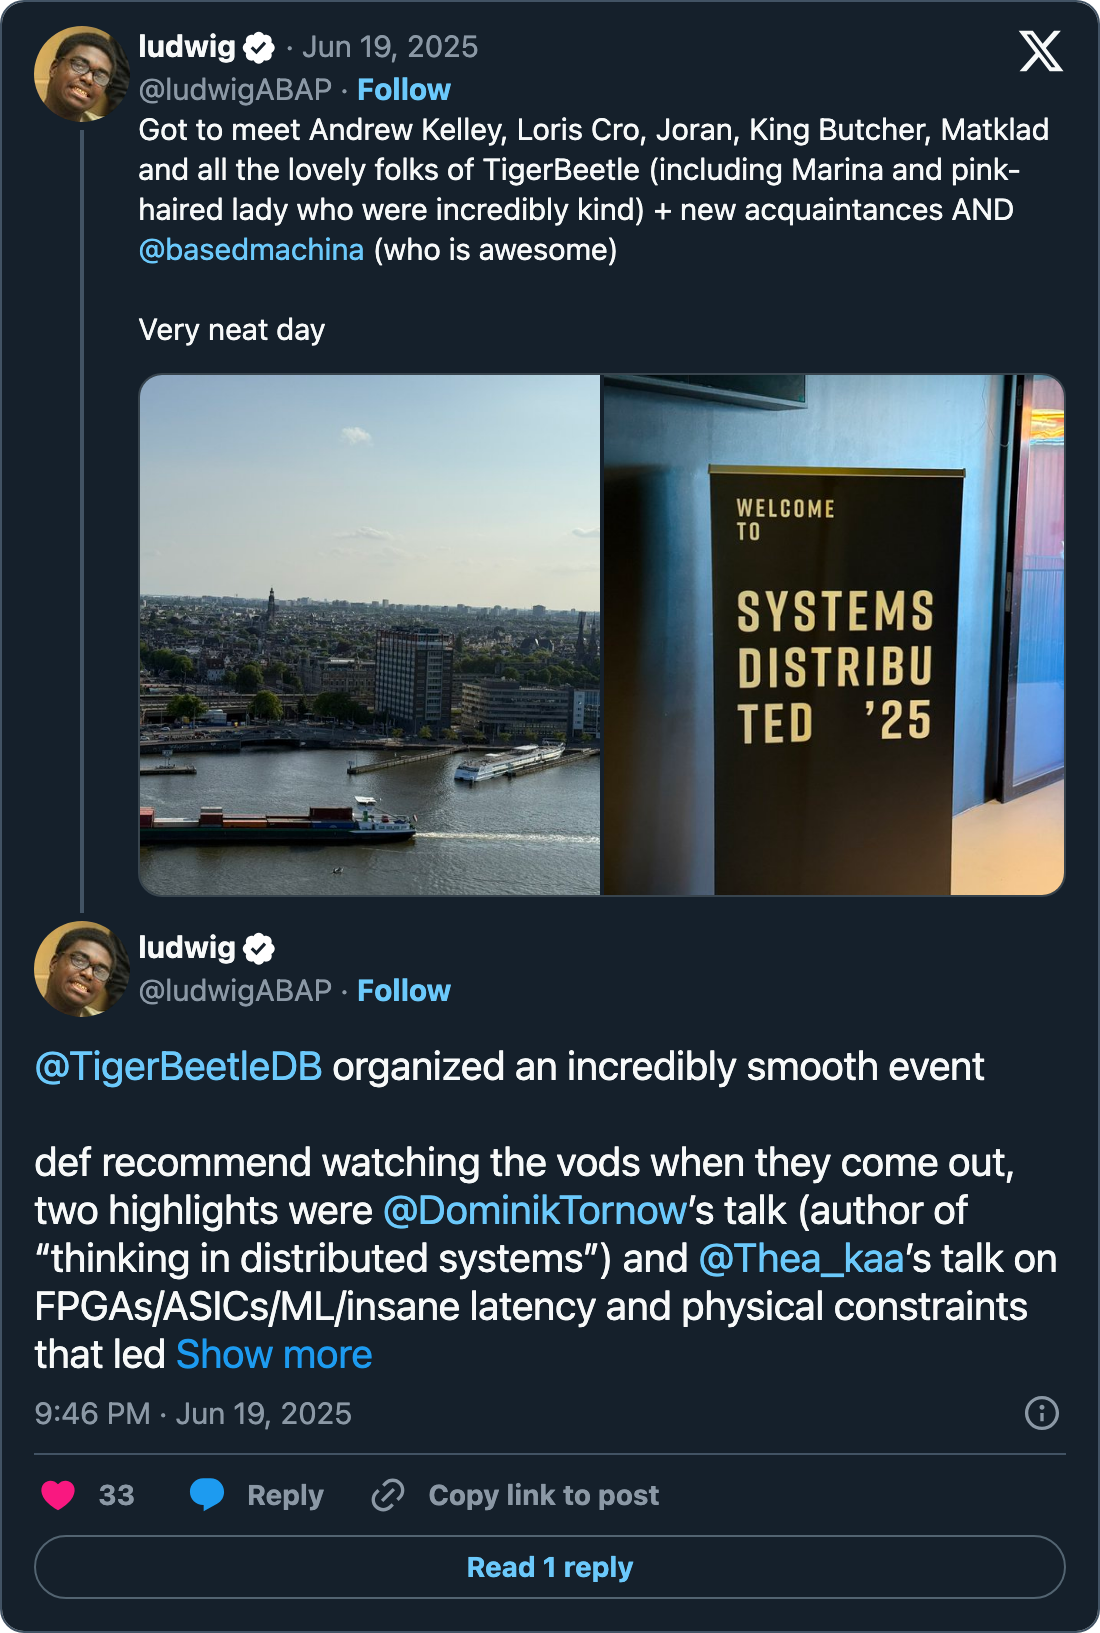Viewport: 1100px width, 1633px height.
Task: Click Read 1 reply button
Action: (549, 1567)
